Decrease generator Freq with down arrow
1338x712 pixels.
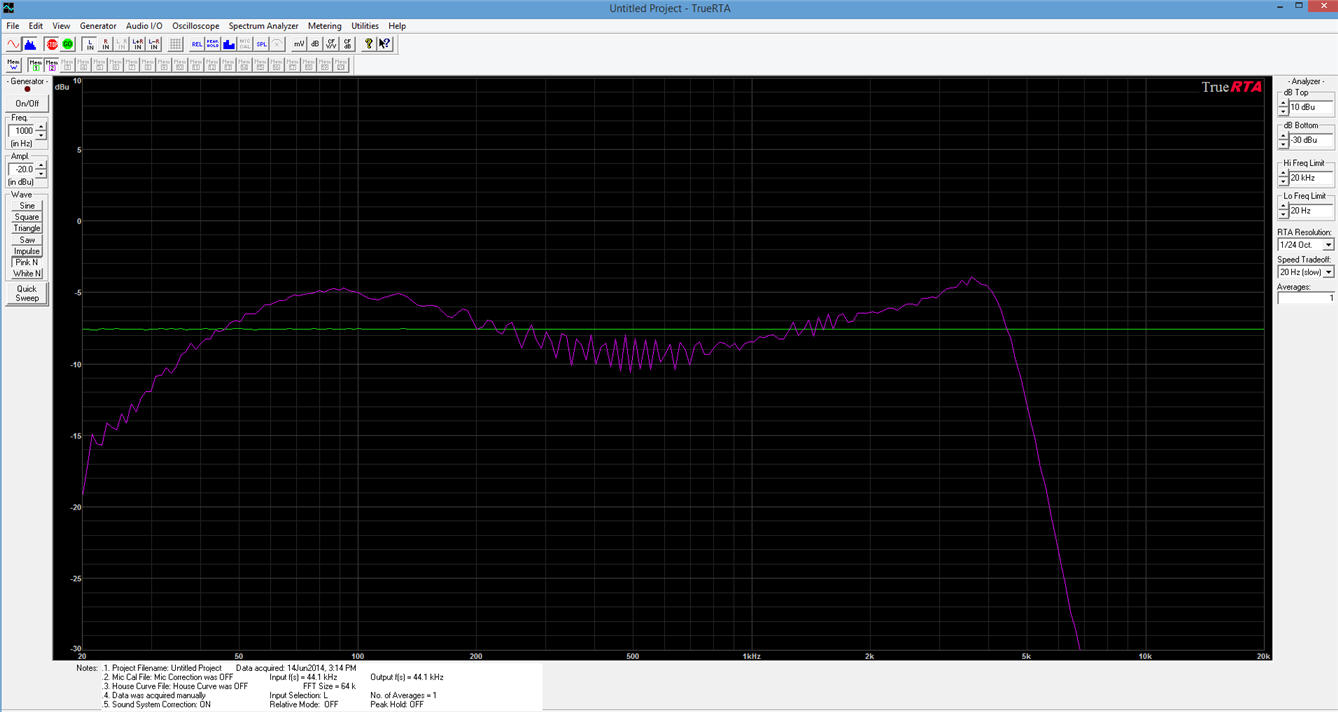point(41,134)
